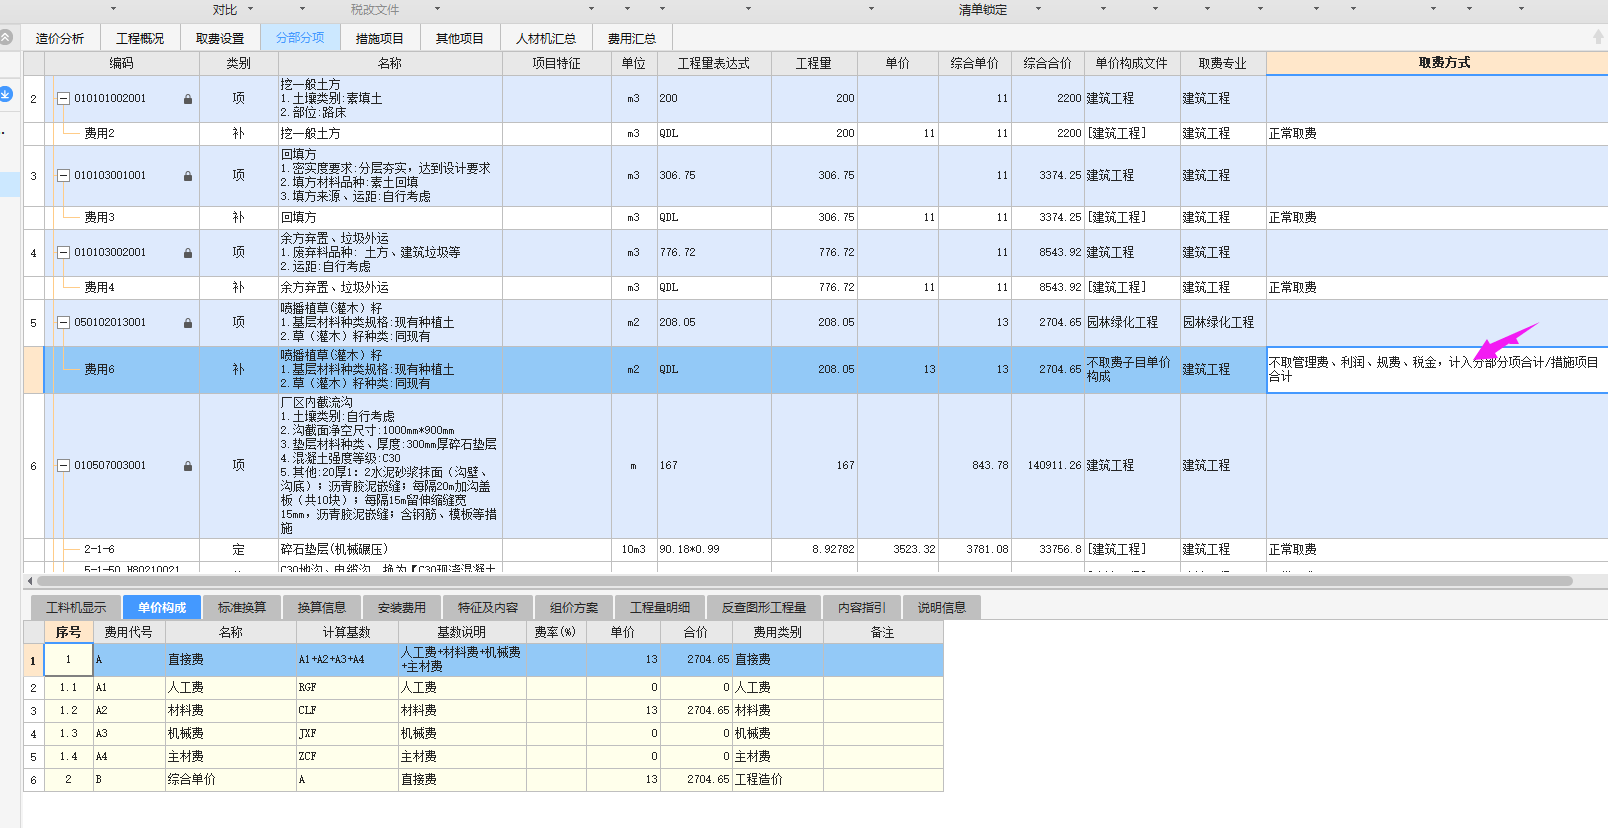Click the 编码 column header
The height and width of the screenshot is (828, 1608).
(122, 63)
